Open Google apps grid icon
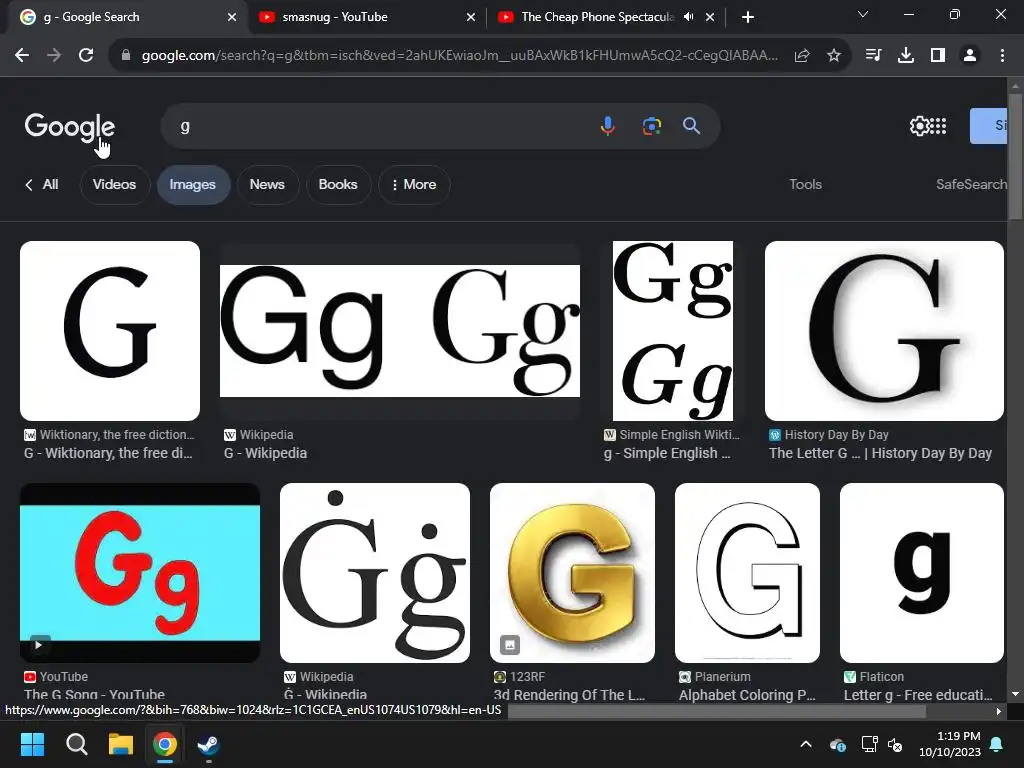The height and width of the screenshot is (768, 1024). pyautogui.click(x=938, y=126)
